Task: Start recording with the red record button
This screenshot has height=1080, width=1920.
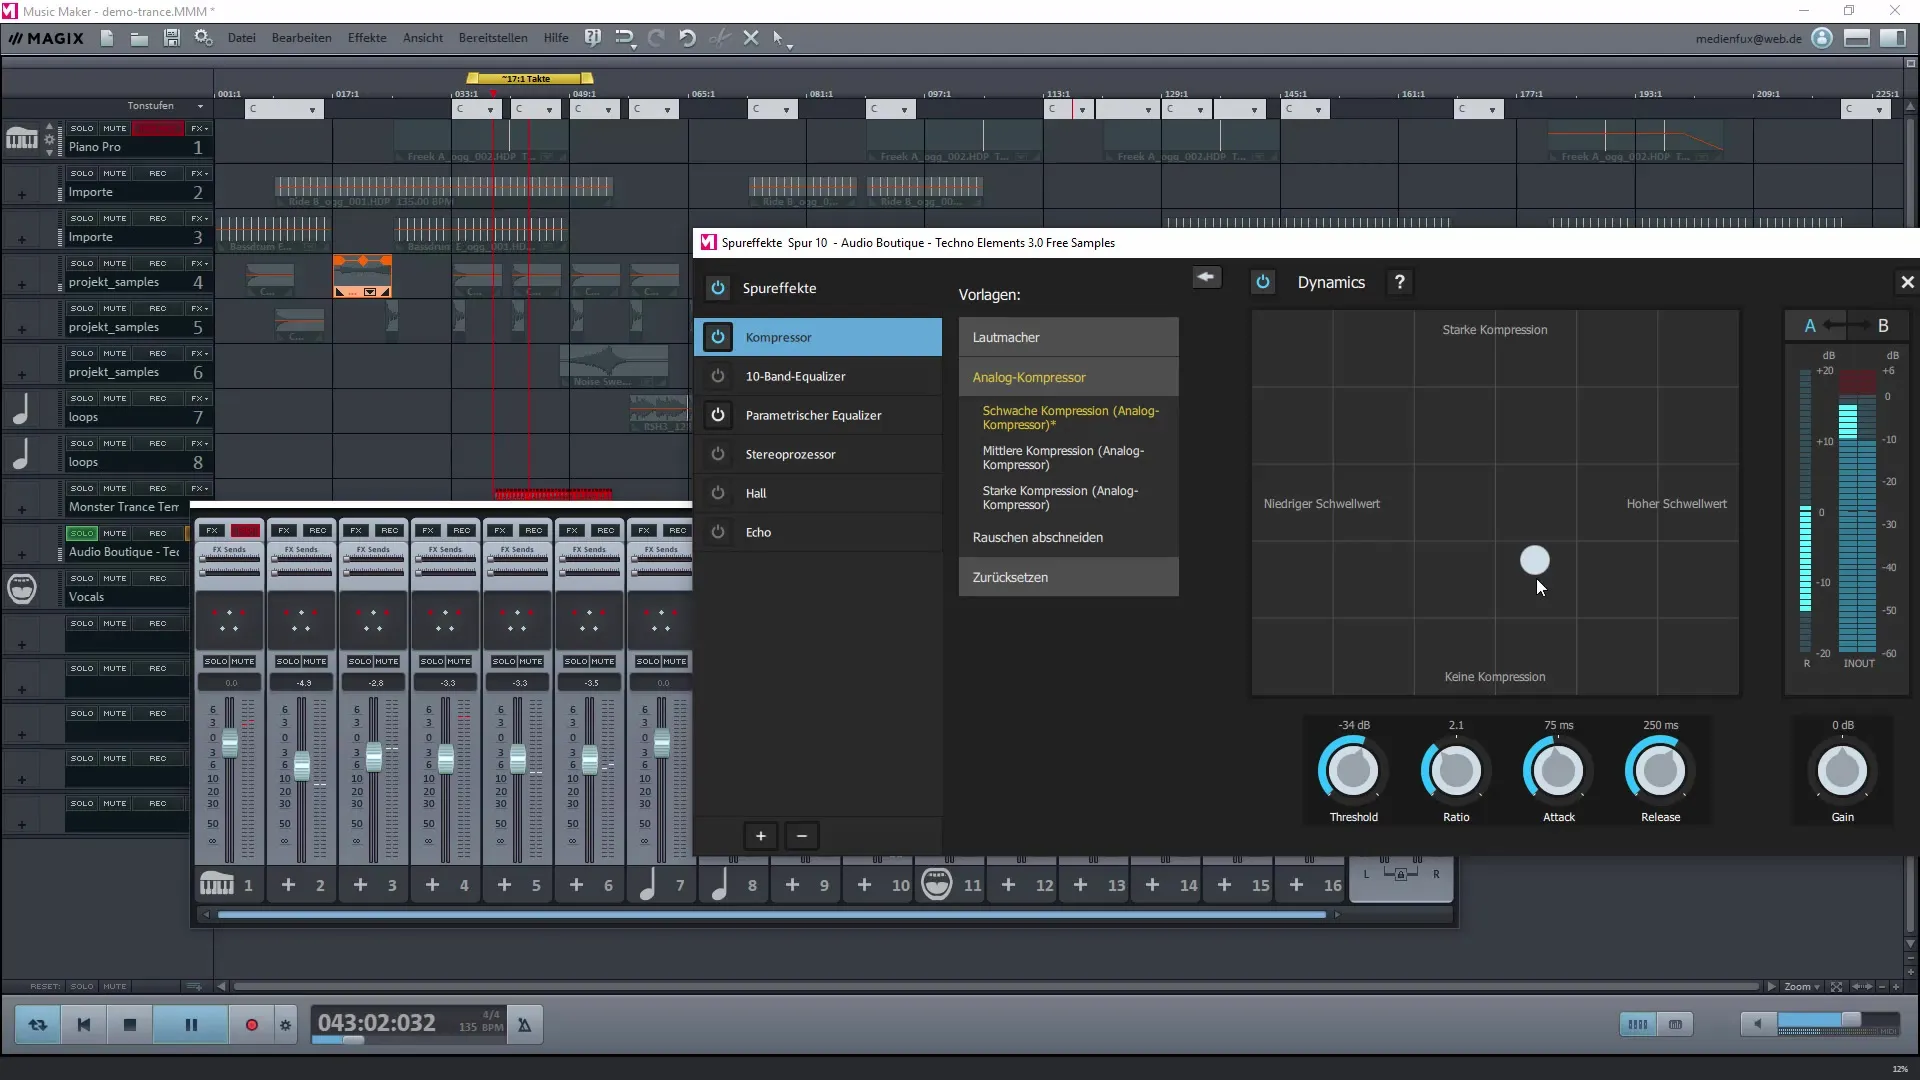Action: [x=252, y=1025]
